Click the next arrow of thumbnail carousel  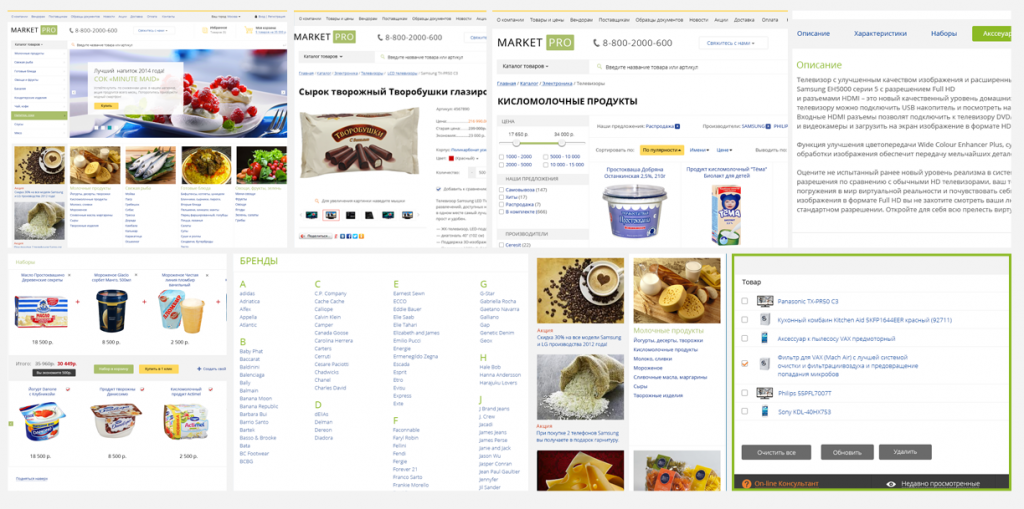tap(418, 214)
